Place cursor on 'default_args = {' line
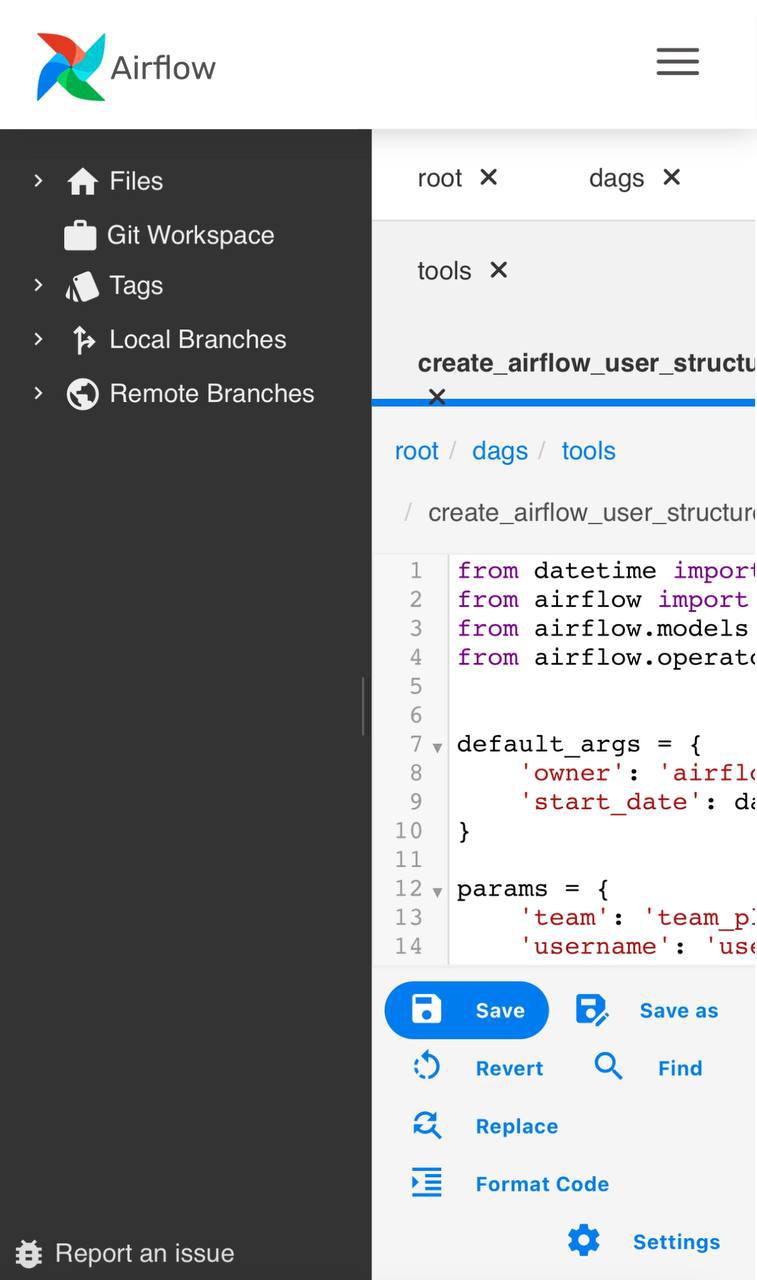The height and width of the screenshot is (1280, 757). pyautogui.click(x=579, y=744)
